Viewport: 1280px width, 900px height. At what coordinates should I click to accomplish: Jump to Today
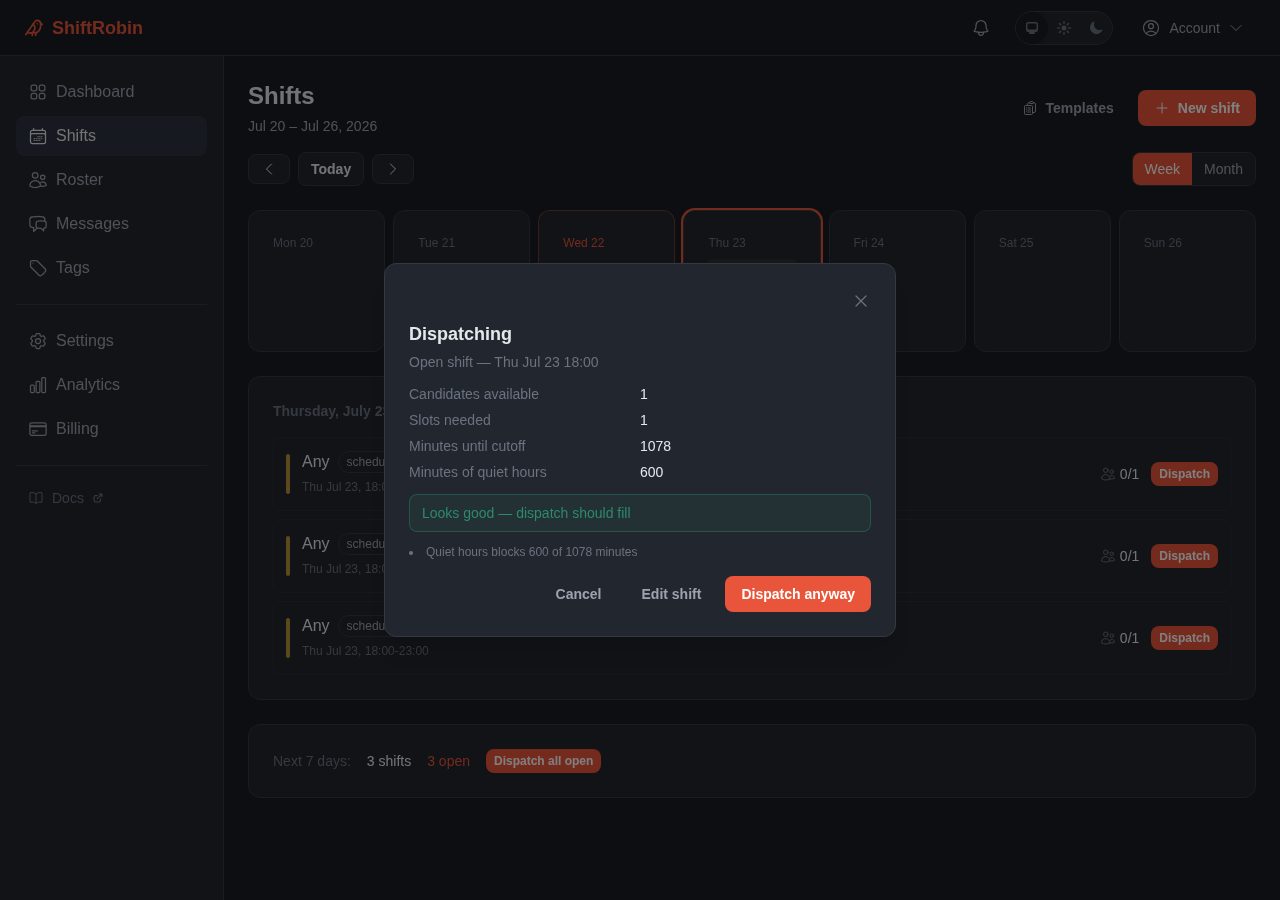(331, 169)
